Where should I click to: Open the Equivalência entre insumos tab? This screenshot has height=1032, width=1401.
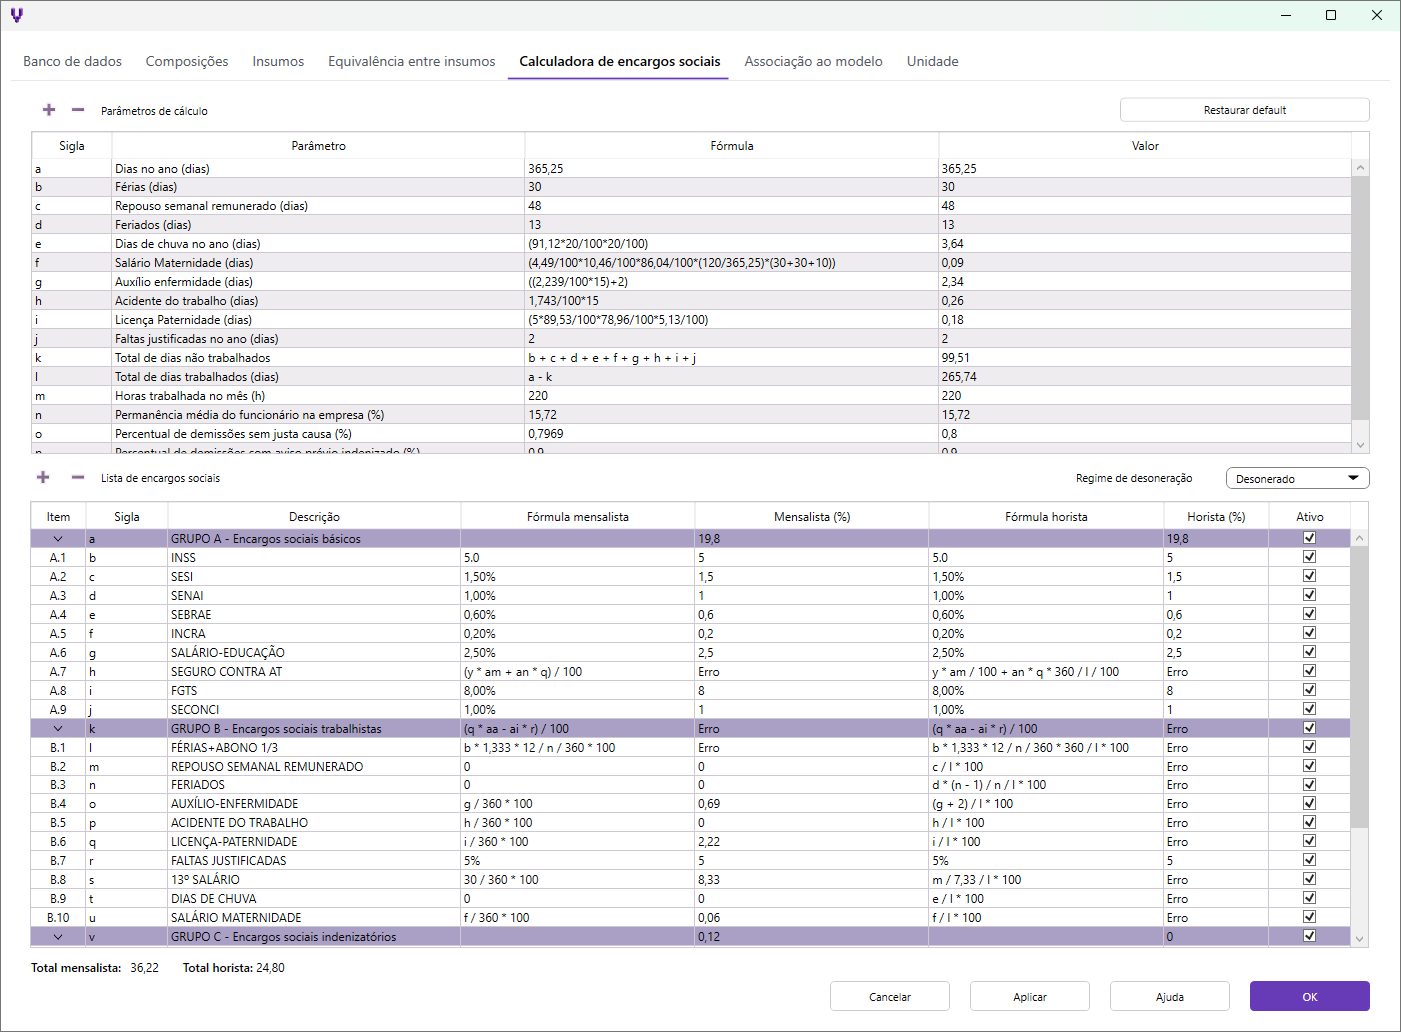click(x=411, y=61)
